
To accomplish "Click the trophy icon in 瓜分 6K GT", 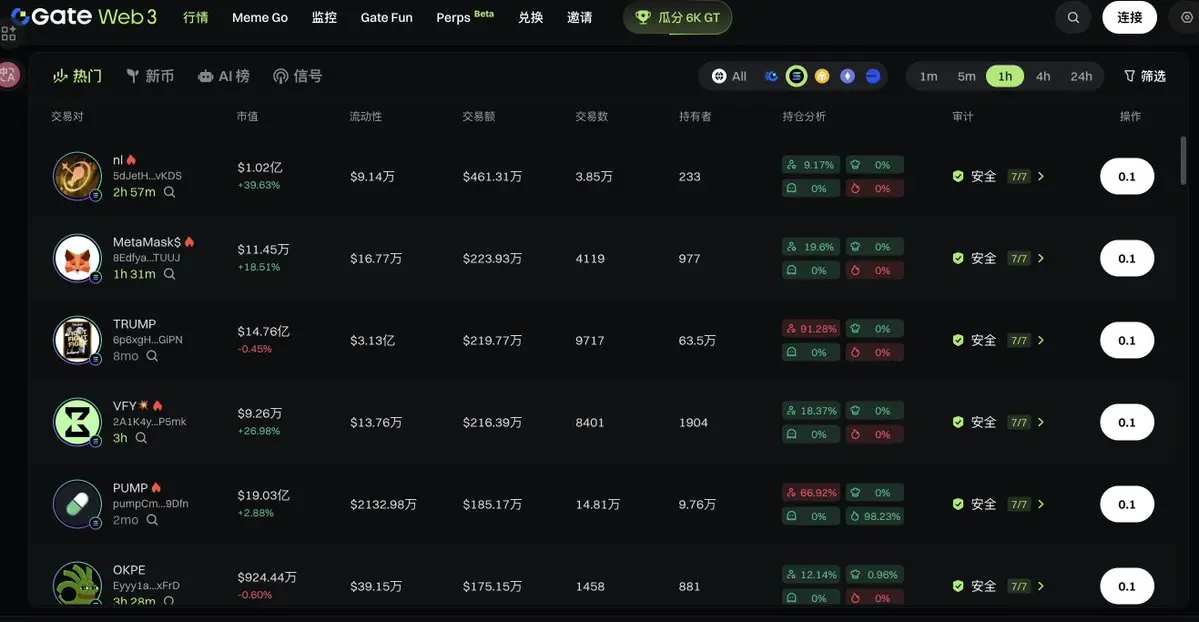I will [642, 18].
